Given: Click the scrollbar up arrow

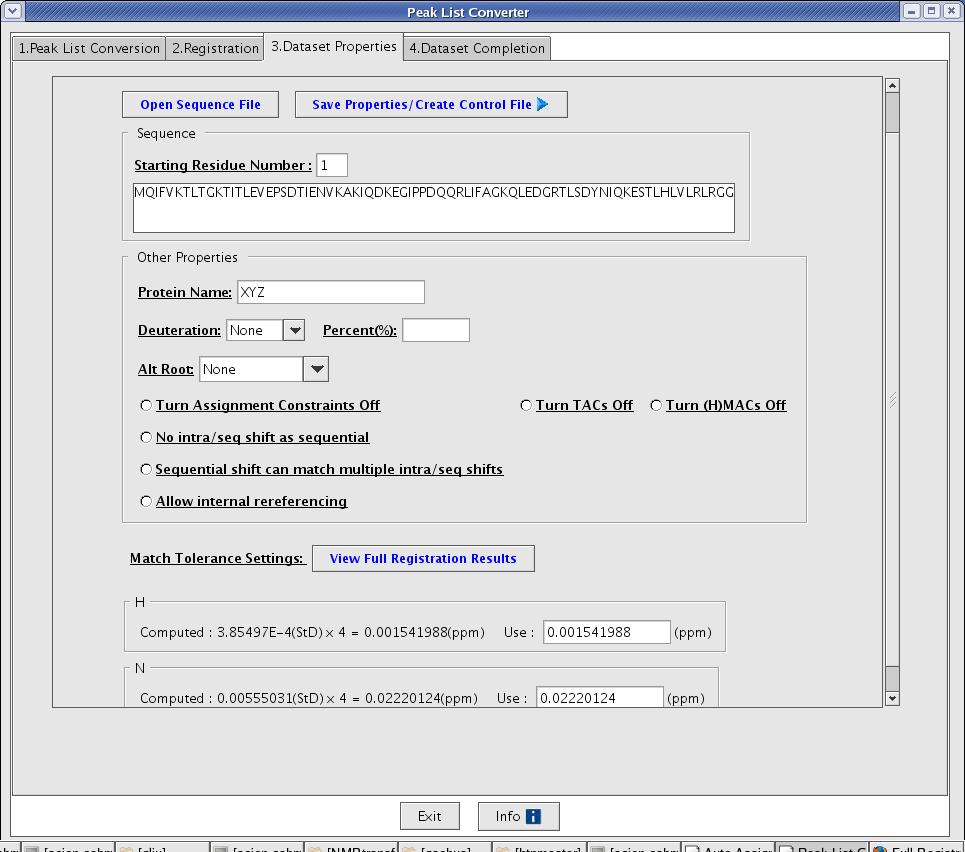Looking at the screenshot, I should click(893, 87).
